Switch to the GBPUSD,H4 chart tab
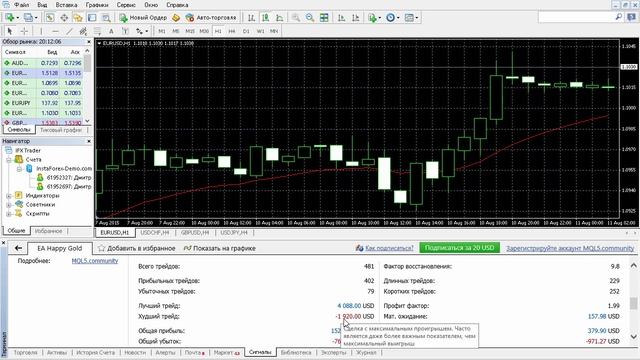The height and width of the screenshot is (360, 640). pos(195,233)
